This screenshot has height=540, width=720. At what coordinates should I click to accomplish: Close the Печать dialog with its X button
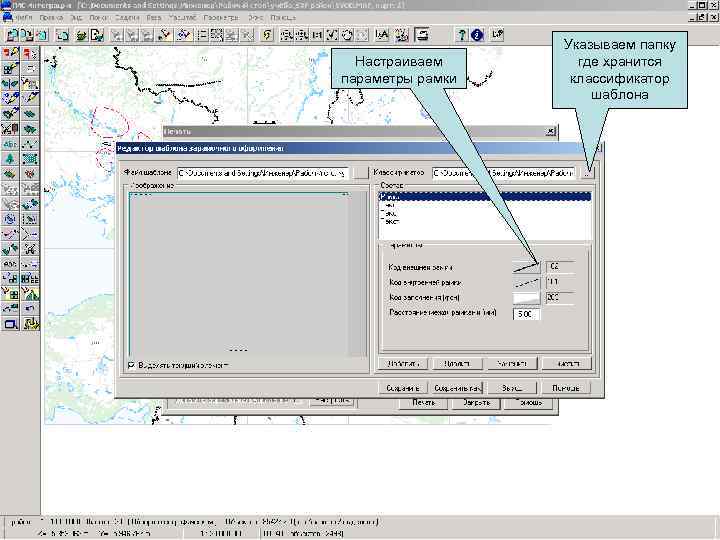point(551,132)
